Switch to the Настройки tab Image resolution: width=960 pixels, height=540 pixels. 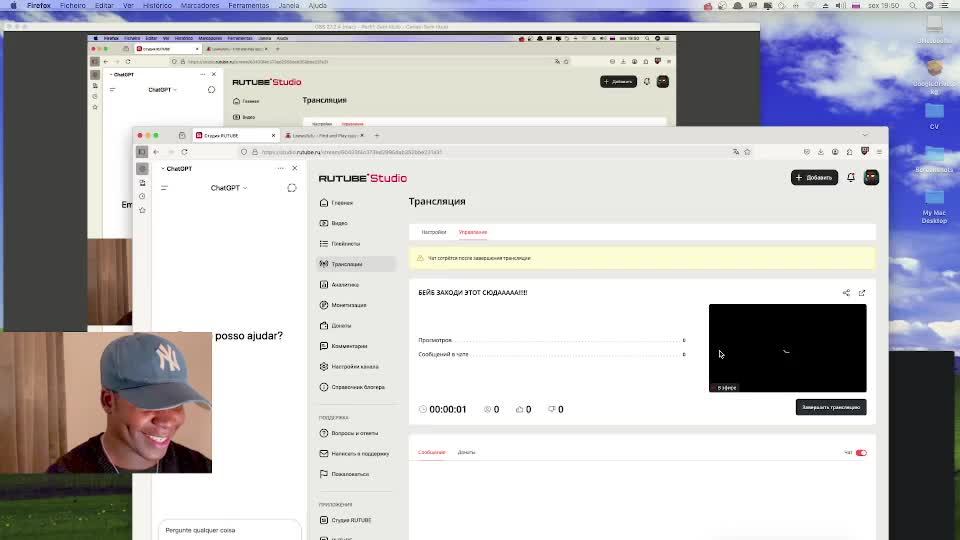433,232
